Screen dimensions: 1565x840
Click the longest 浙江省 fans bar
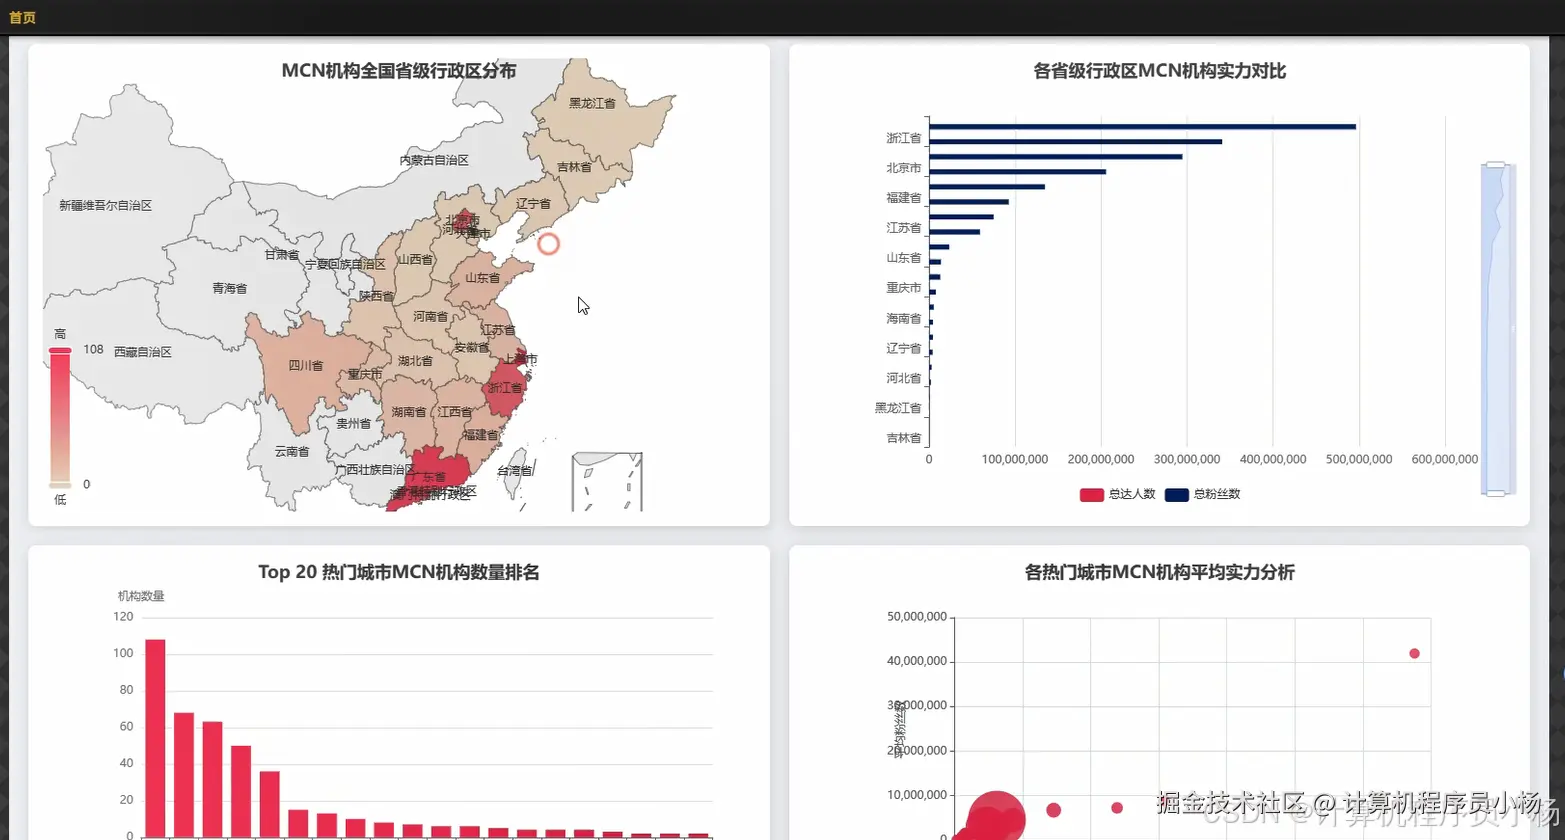[x=1142, y=126]
